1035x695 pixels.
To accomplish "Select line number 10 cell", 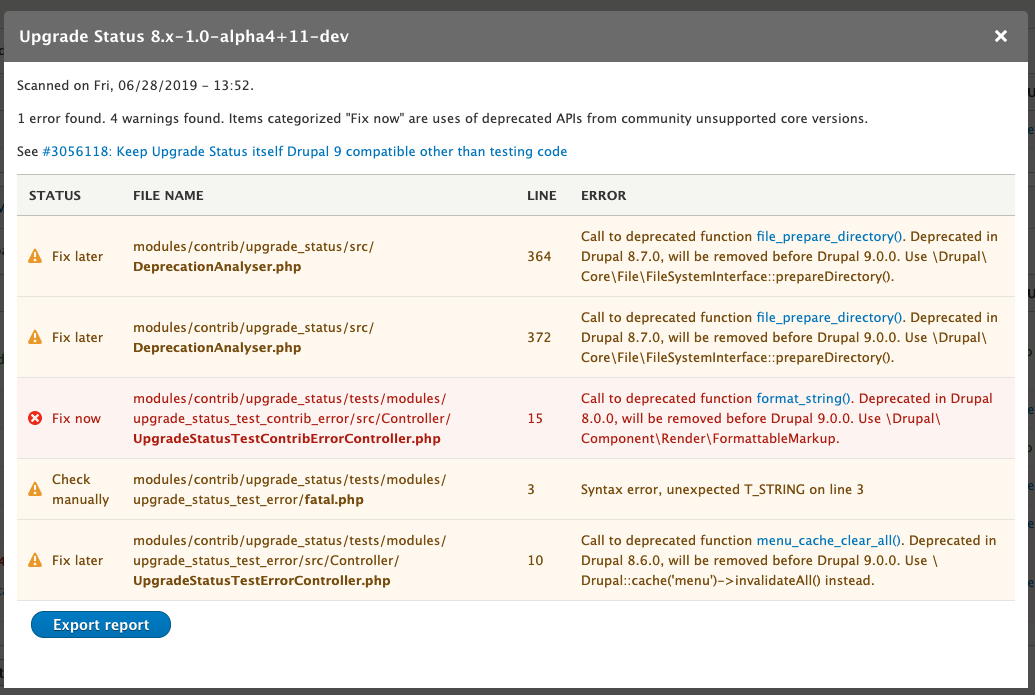I will tap(535, 560).
